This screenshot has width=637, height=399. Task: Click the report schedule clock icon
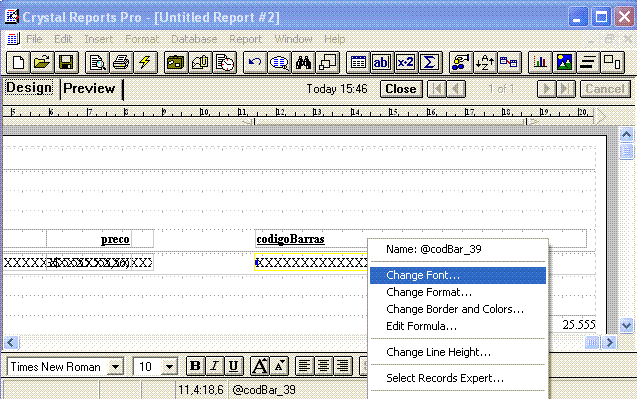click(225, 63)
